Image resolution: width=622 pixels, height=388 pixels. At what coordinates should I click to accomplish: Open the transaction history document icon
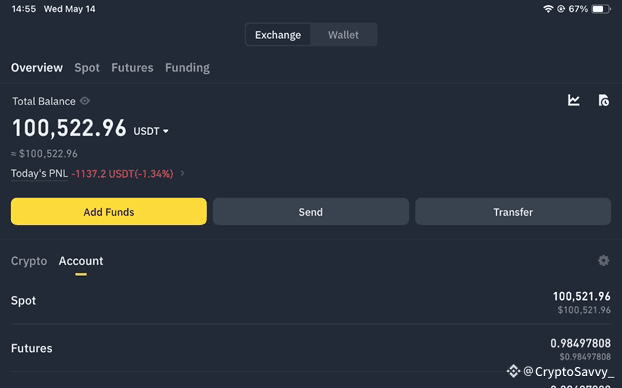tap(603, 100)
